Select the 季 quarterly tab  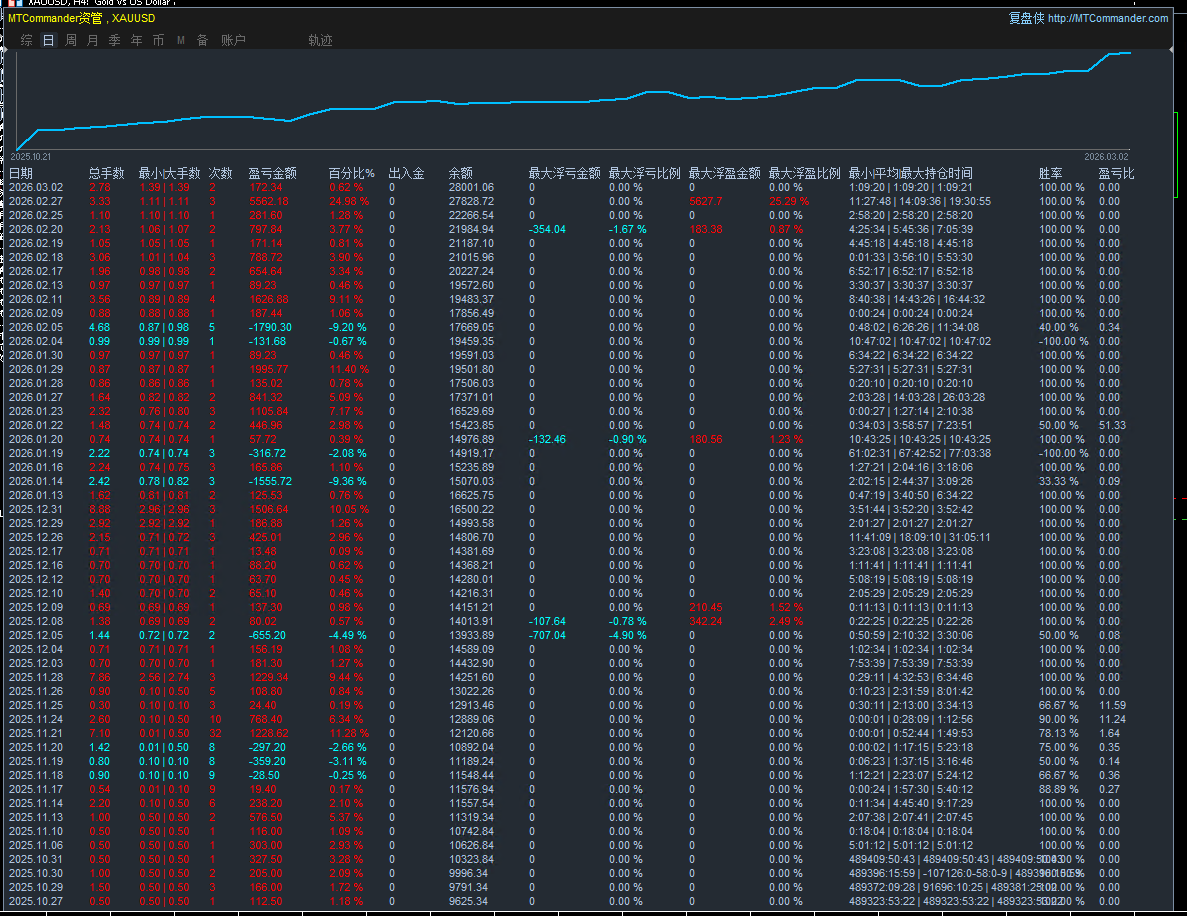pyautogui.click(x=115, y=41)
